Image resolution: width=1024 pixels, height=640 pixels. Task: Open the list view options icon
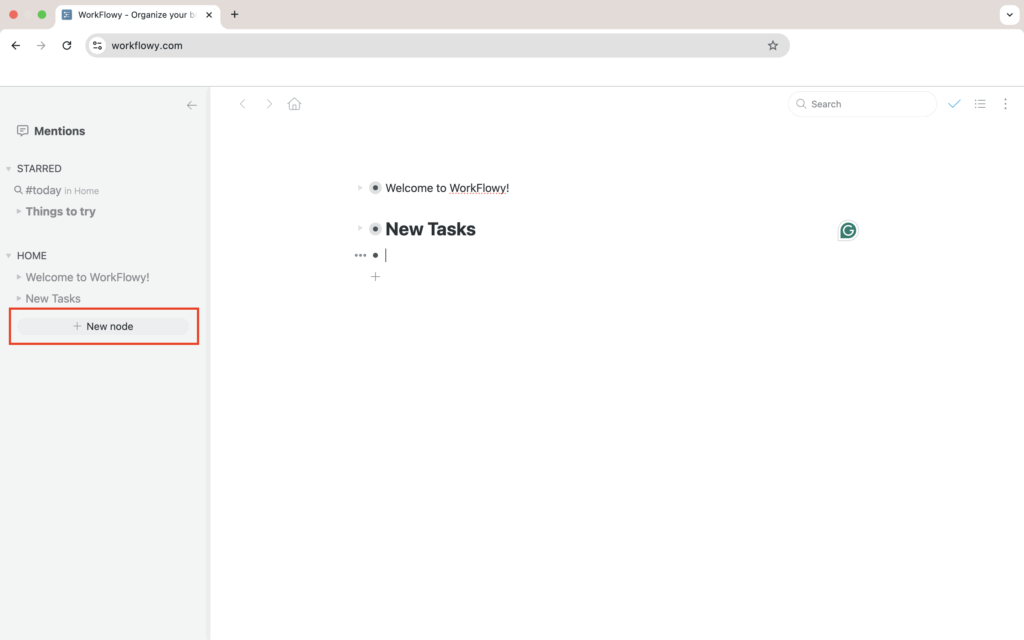[980, 104]
